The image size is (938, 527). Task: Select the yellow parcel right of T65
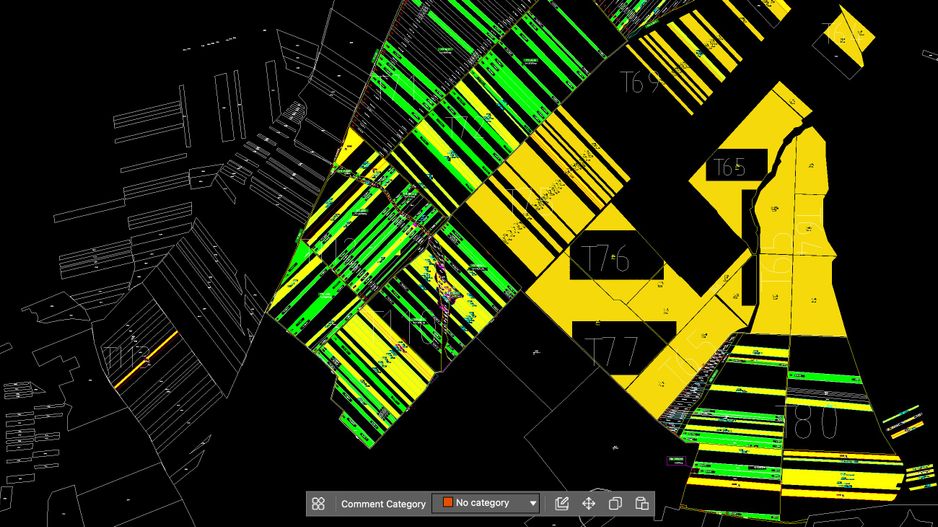808,200
